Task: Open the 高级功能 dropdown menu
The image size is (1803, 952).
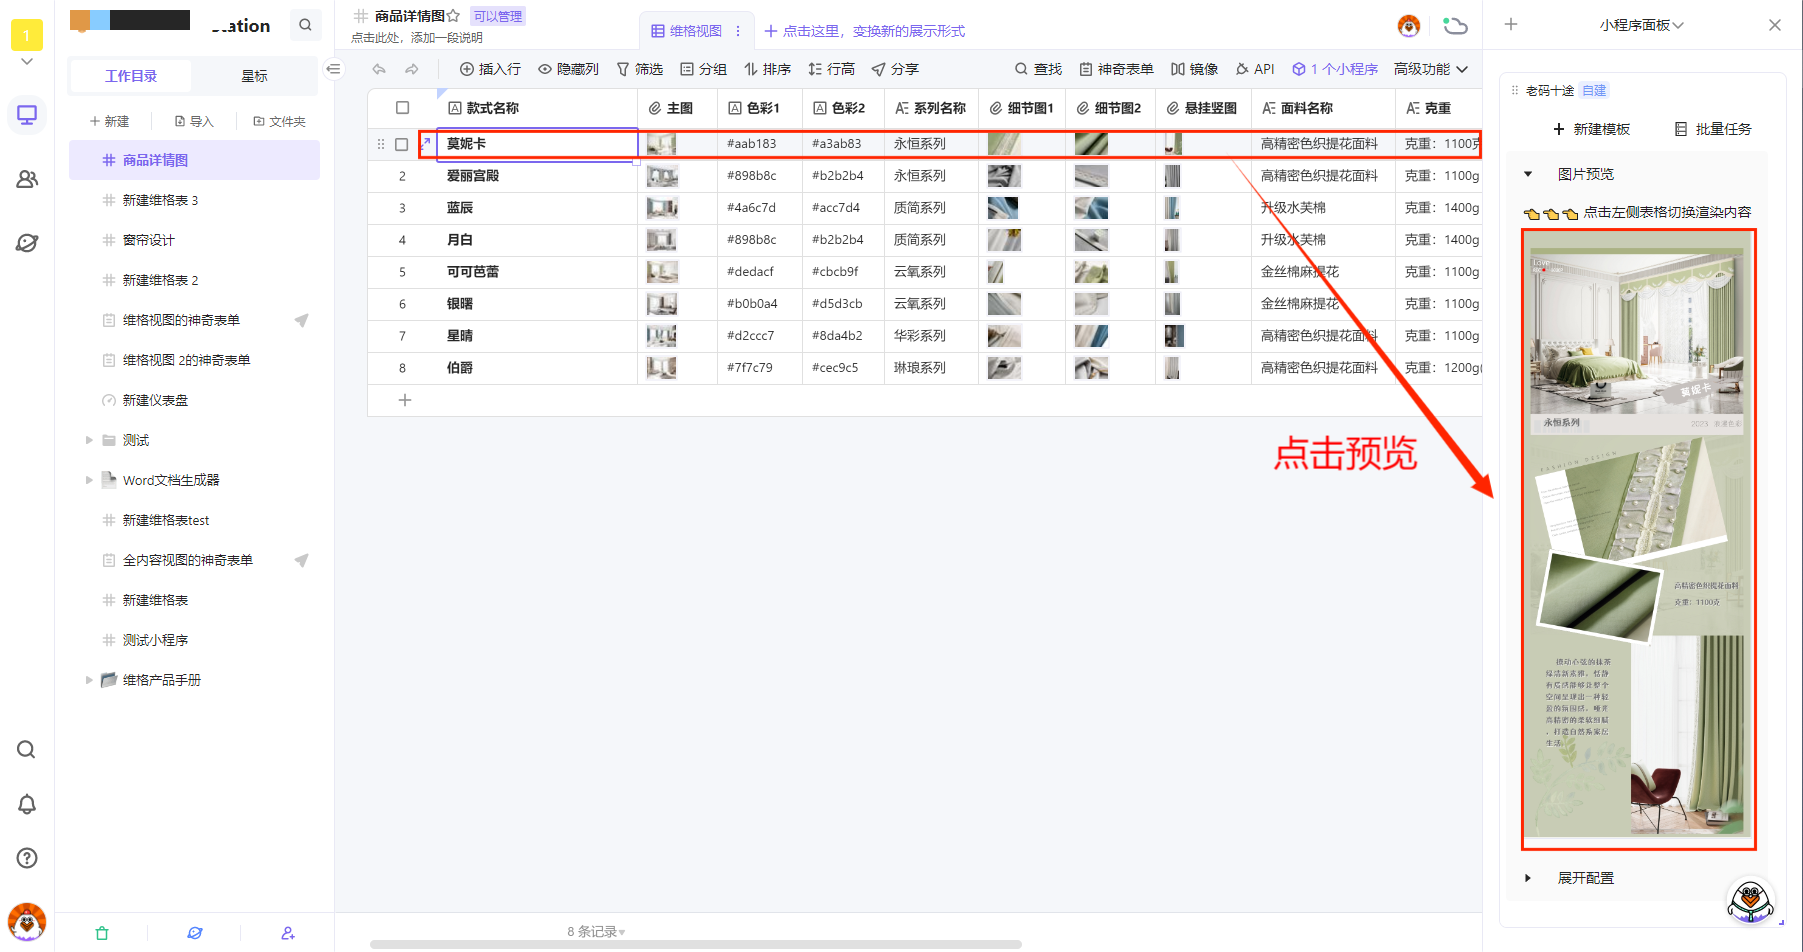Action: click(x=1430, y=69)
